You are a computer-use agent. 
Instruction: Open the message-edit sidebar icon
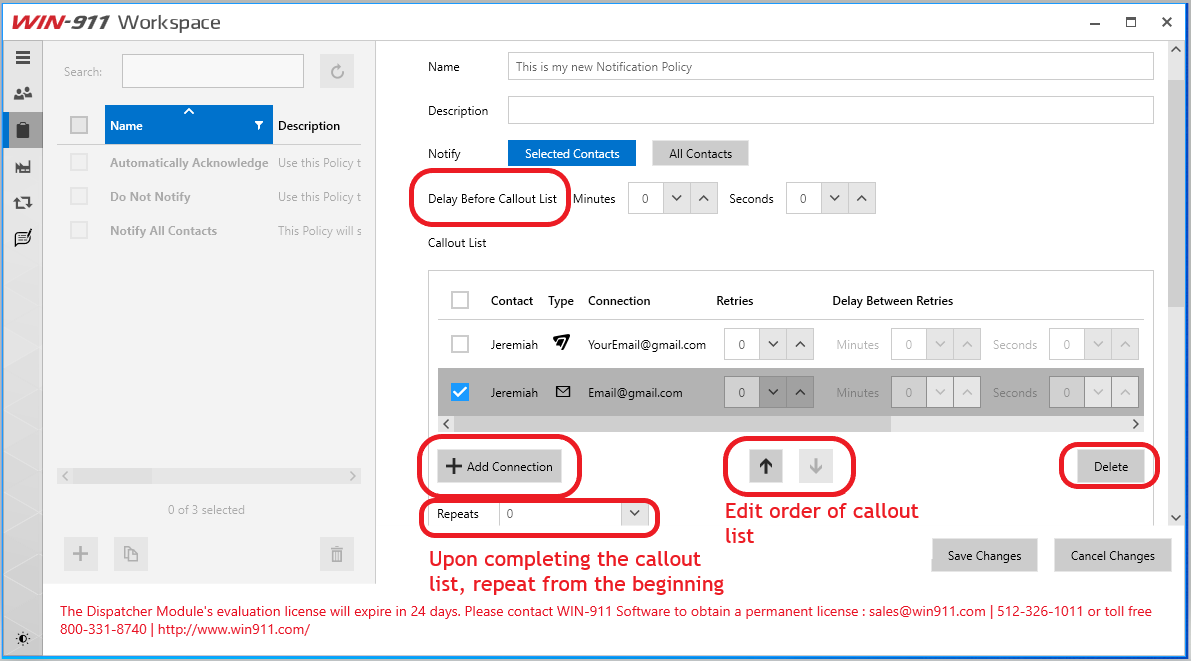tap(23, 239)
